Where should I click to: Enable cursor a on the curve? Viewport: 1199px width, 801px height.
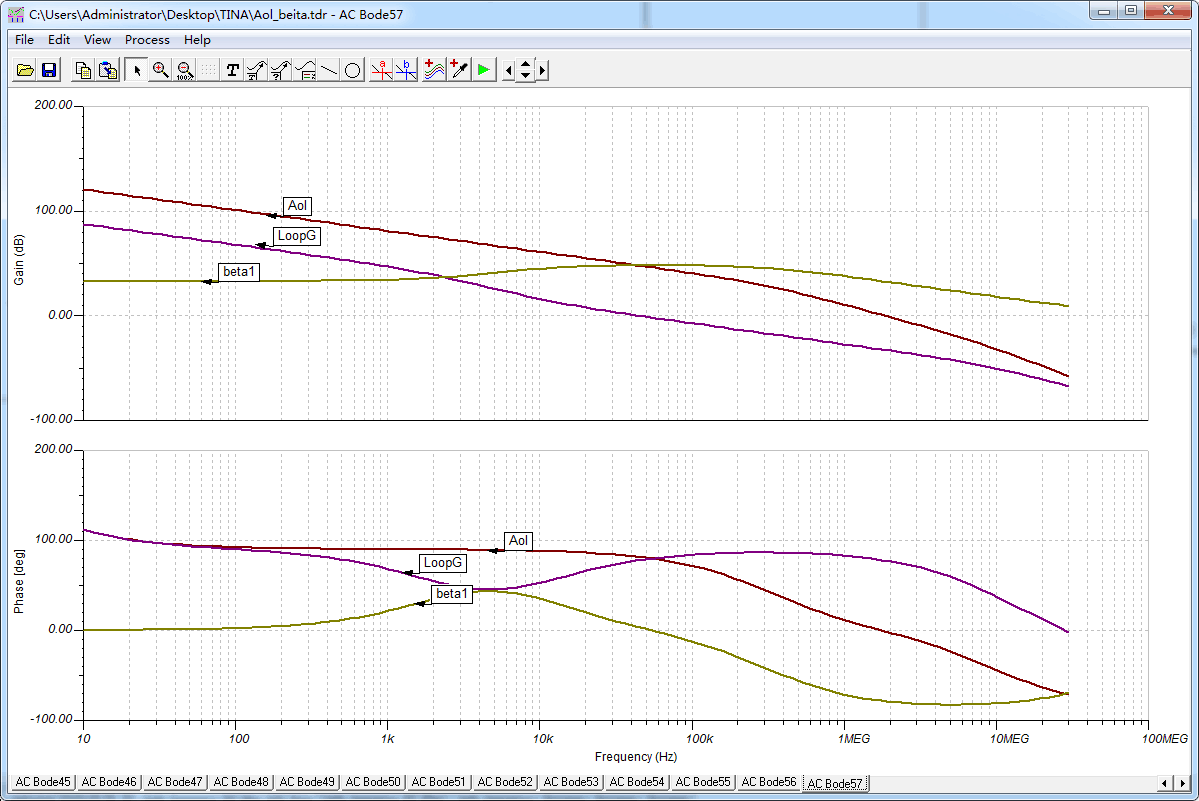pos(382,70)
